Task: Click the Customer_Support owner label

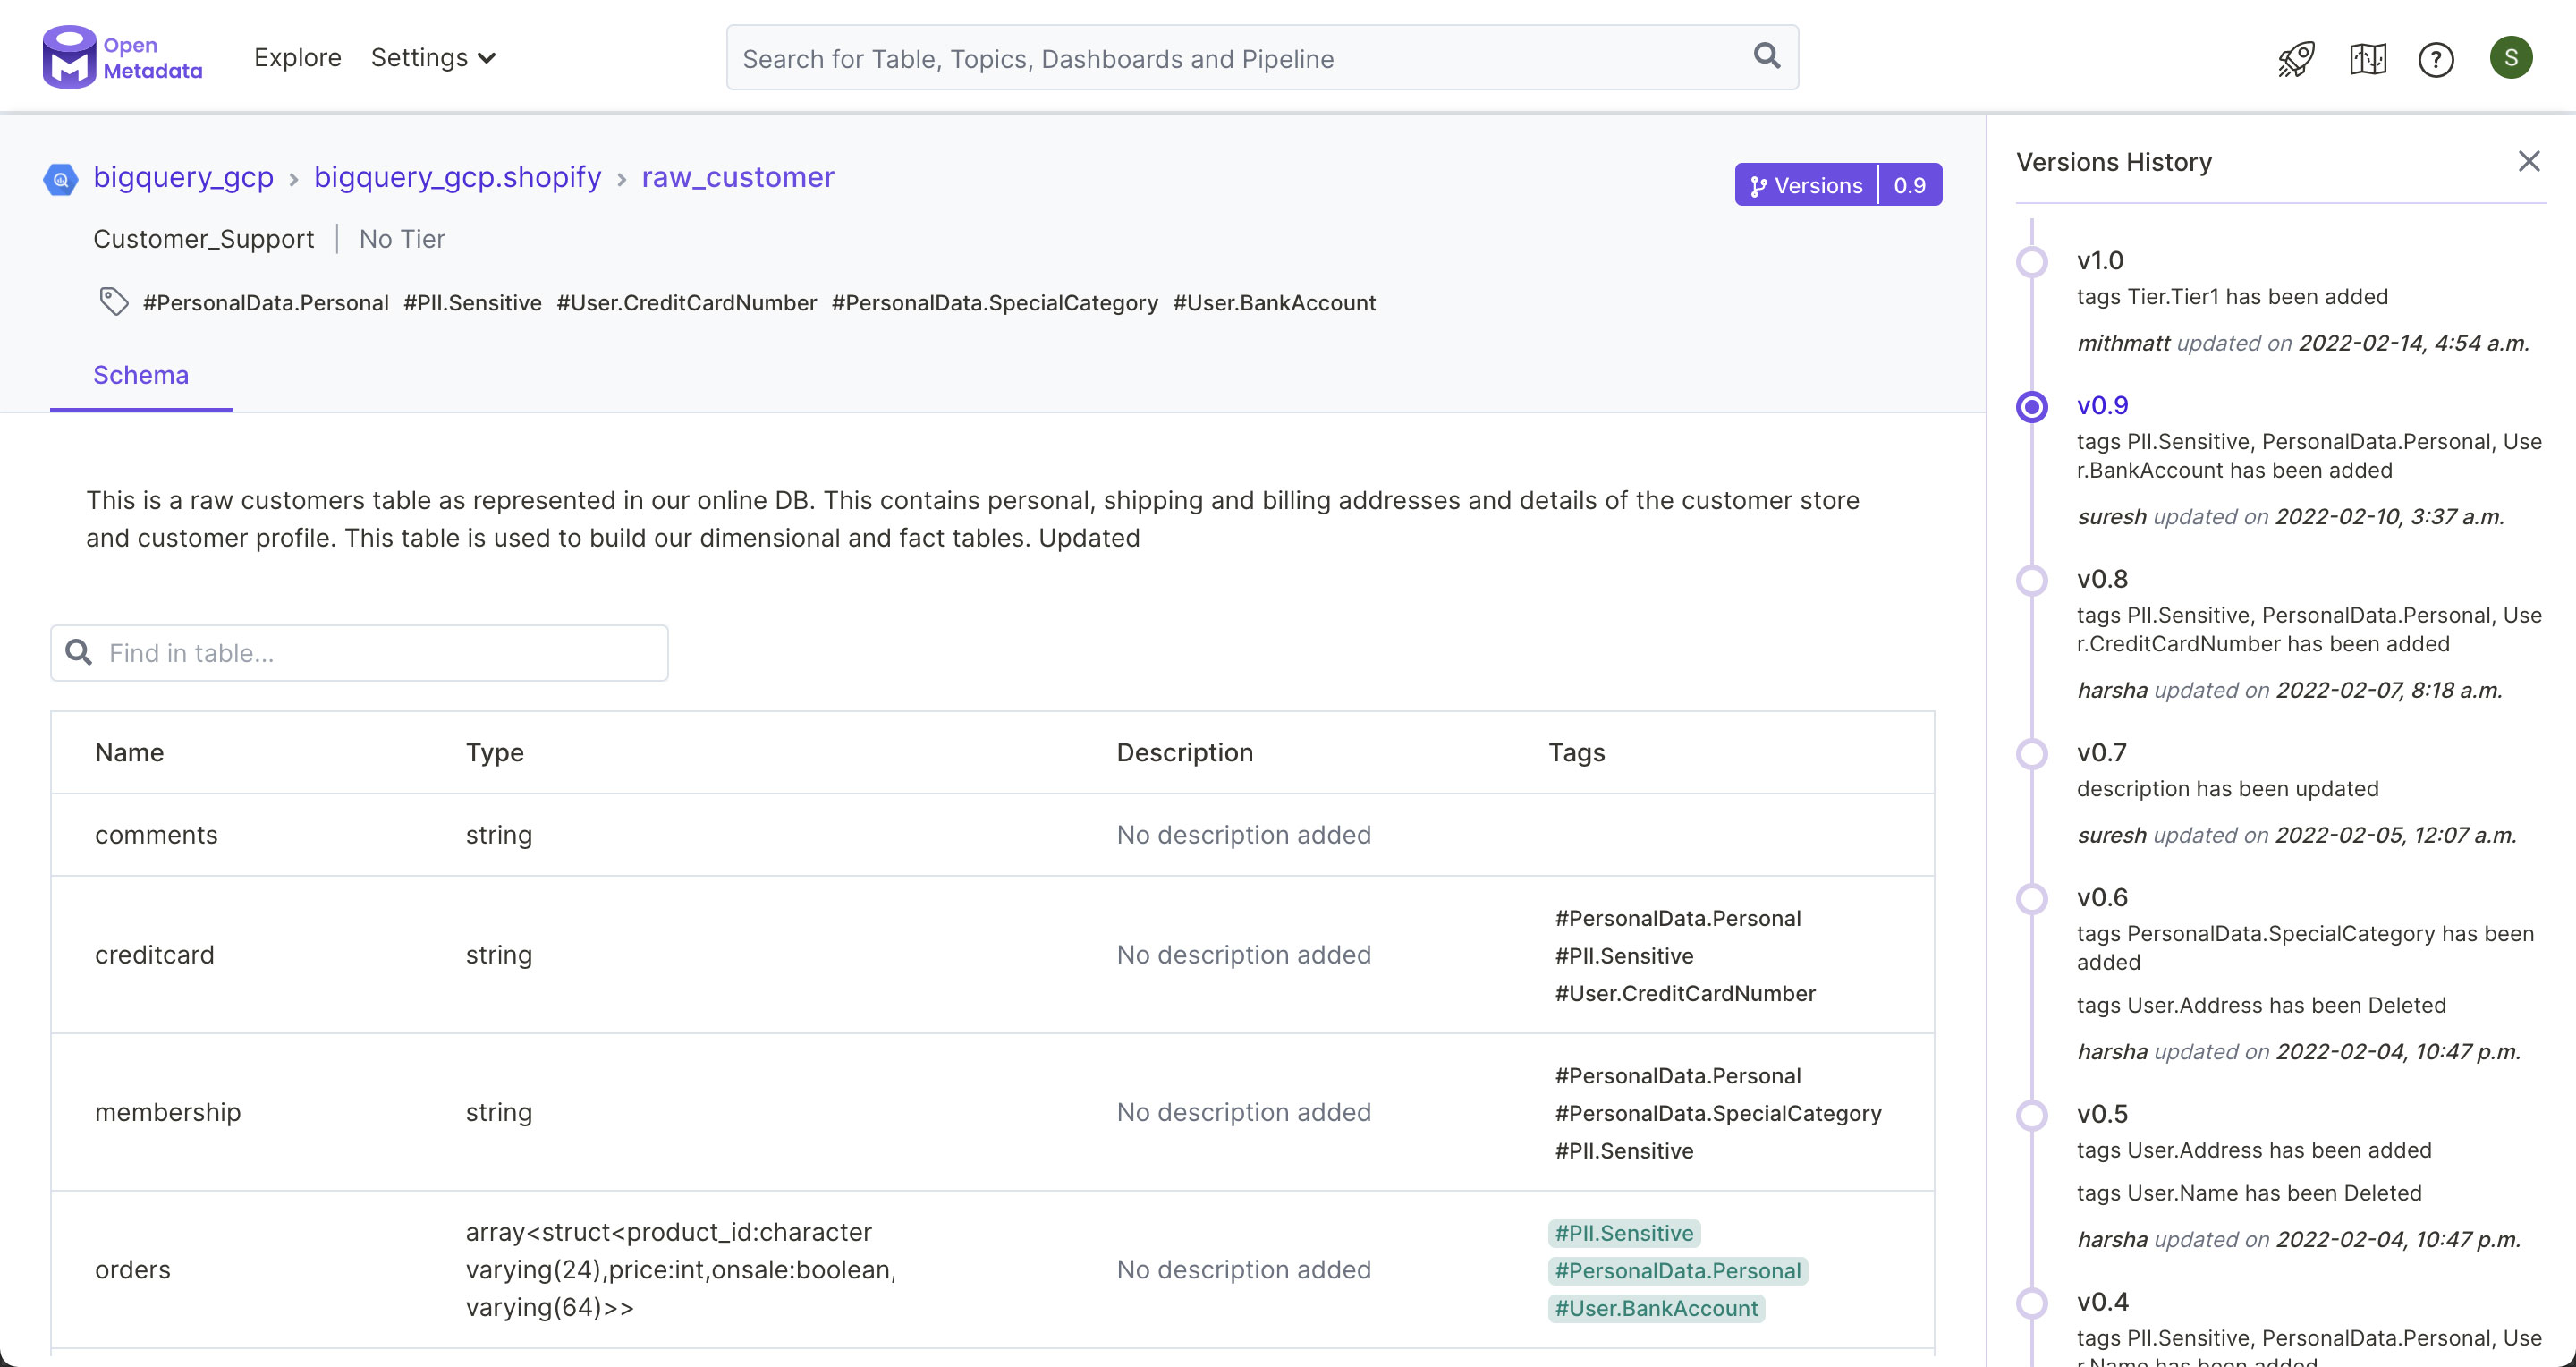Action: 203,239
